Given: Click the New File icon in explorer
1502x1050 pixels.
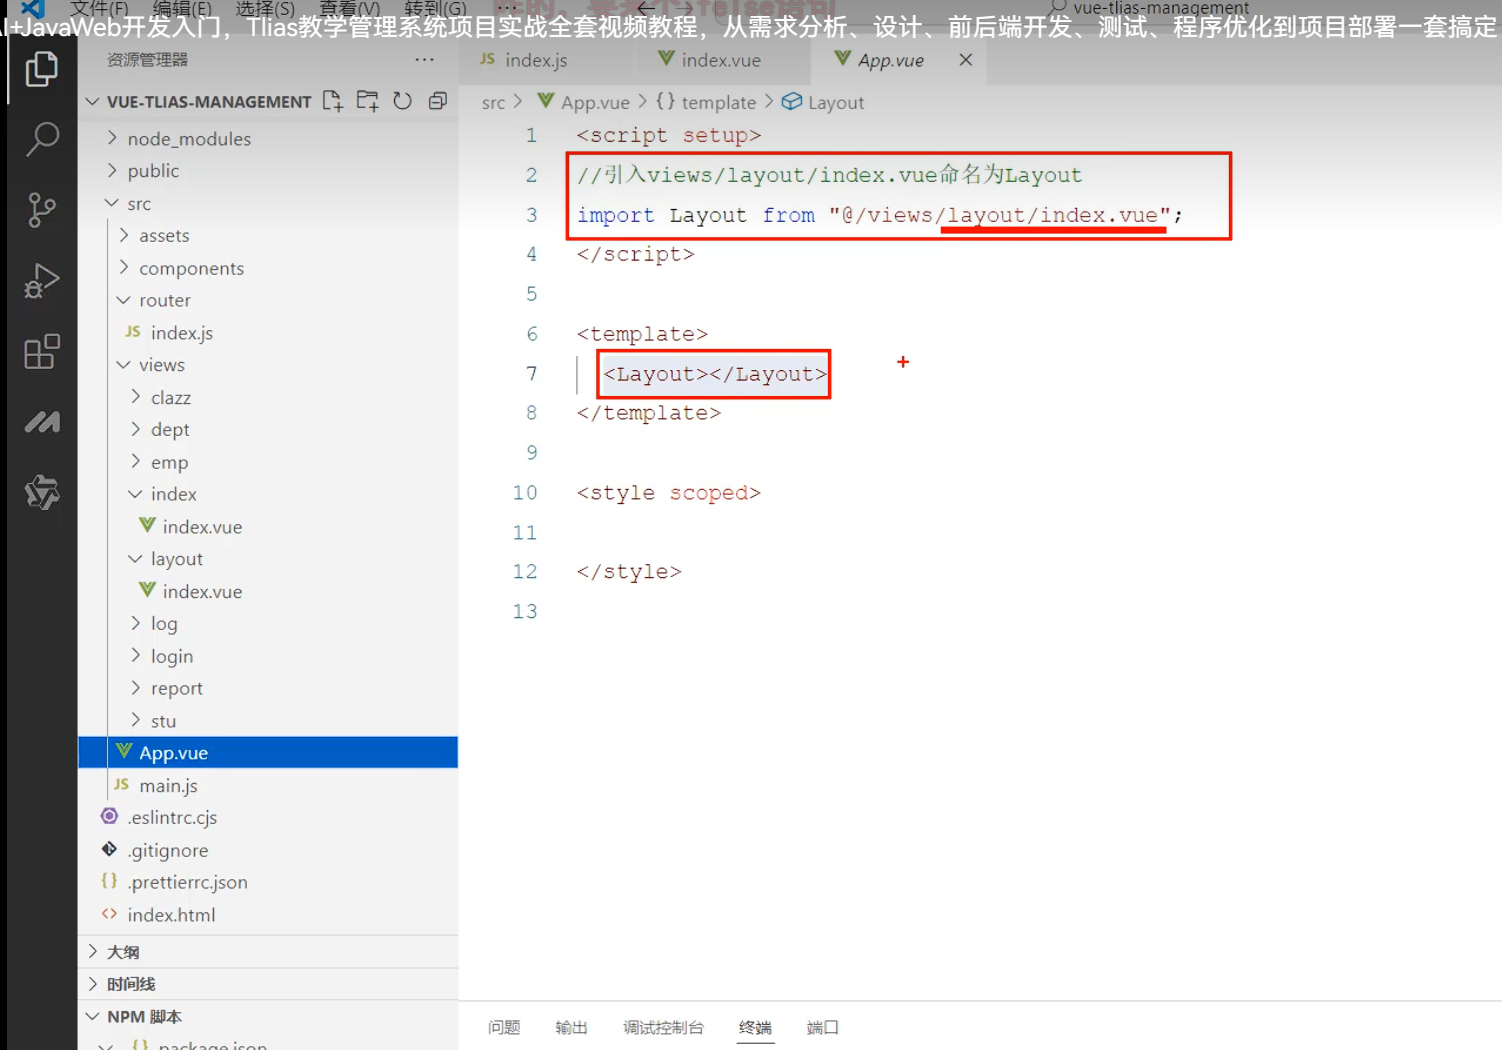Looking at the screenshot, I should pos(332,101).
